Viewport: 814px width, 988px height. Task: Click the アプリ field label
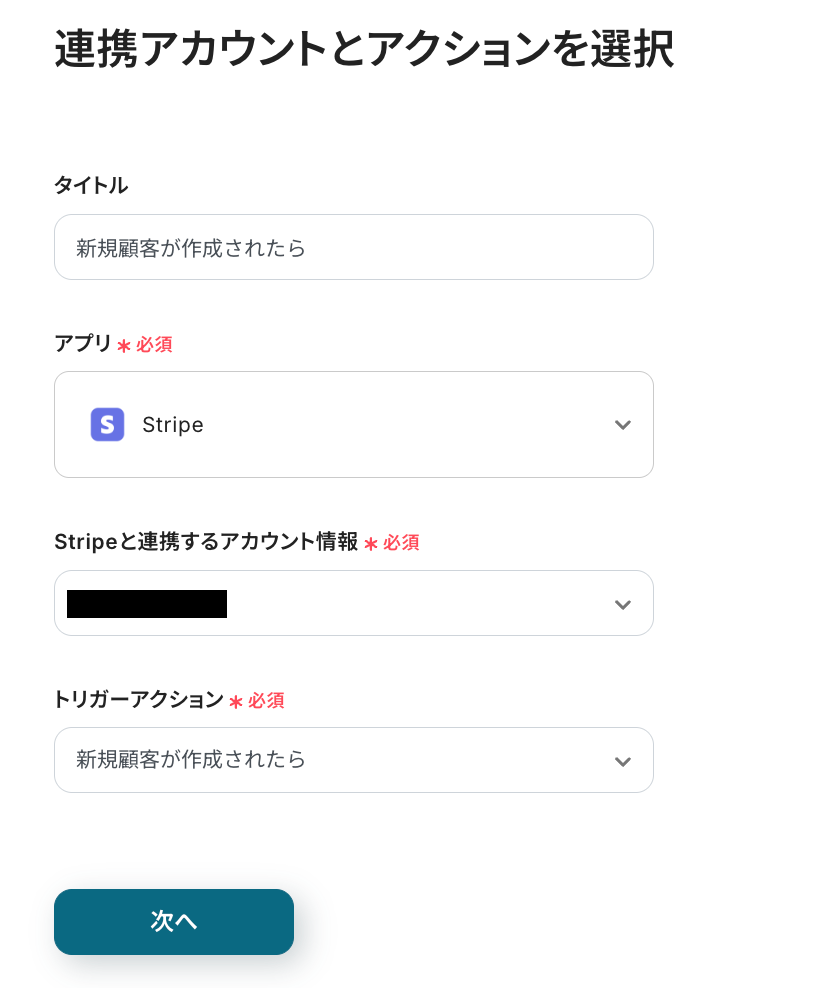83,343
